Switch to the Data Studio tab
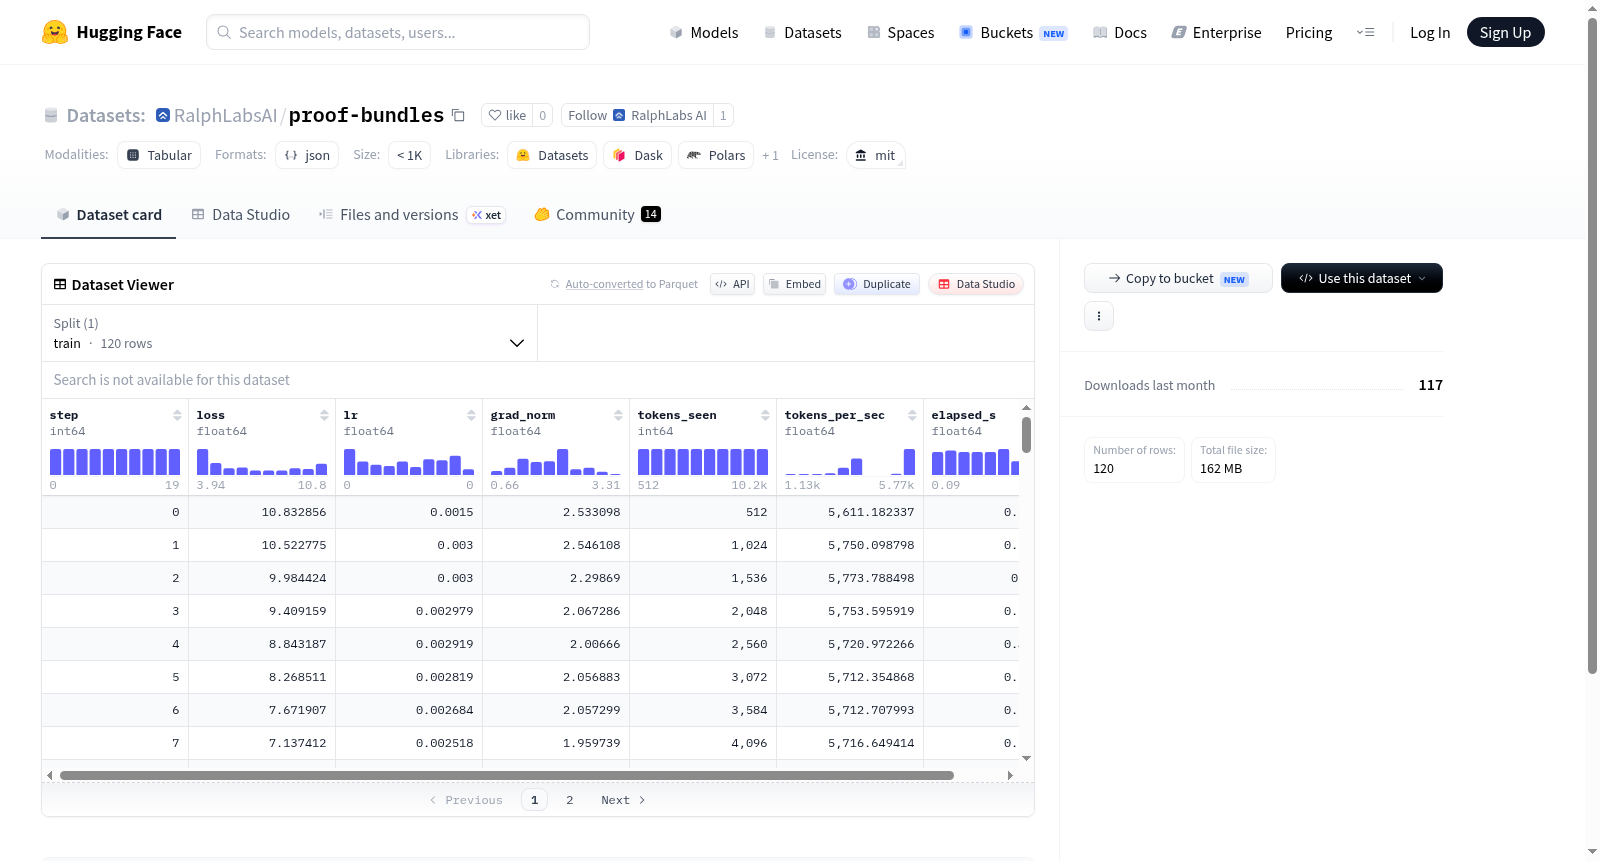The height and width of the screenshot is (861, 1600). point(241,215)
